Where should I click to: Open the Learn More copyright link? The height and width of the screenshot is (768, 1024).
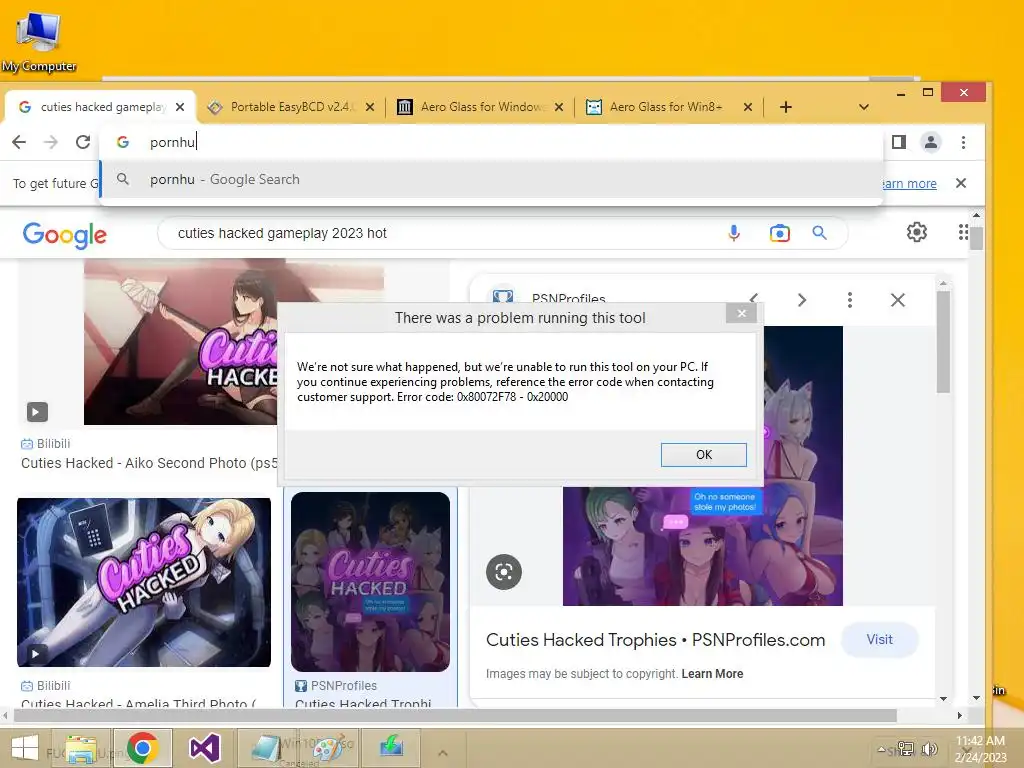[712, 674]
